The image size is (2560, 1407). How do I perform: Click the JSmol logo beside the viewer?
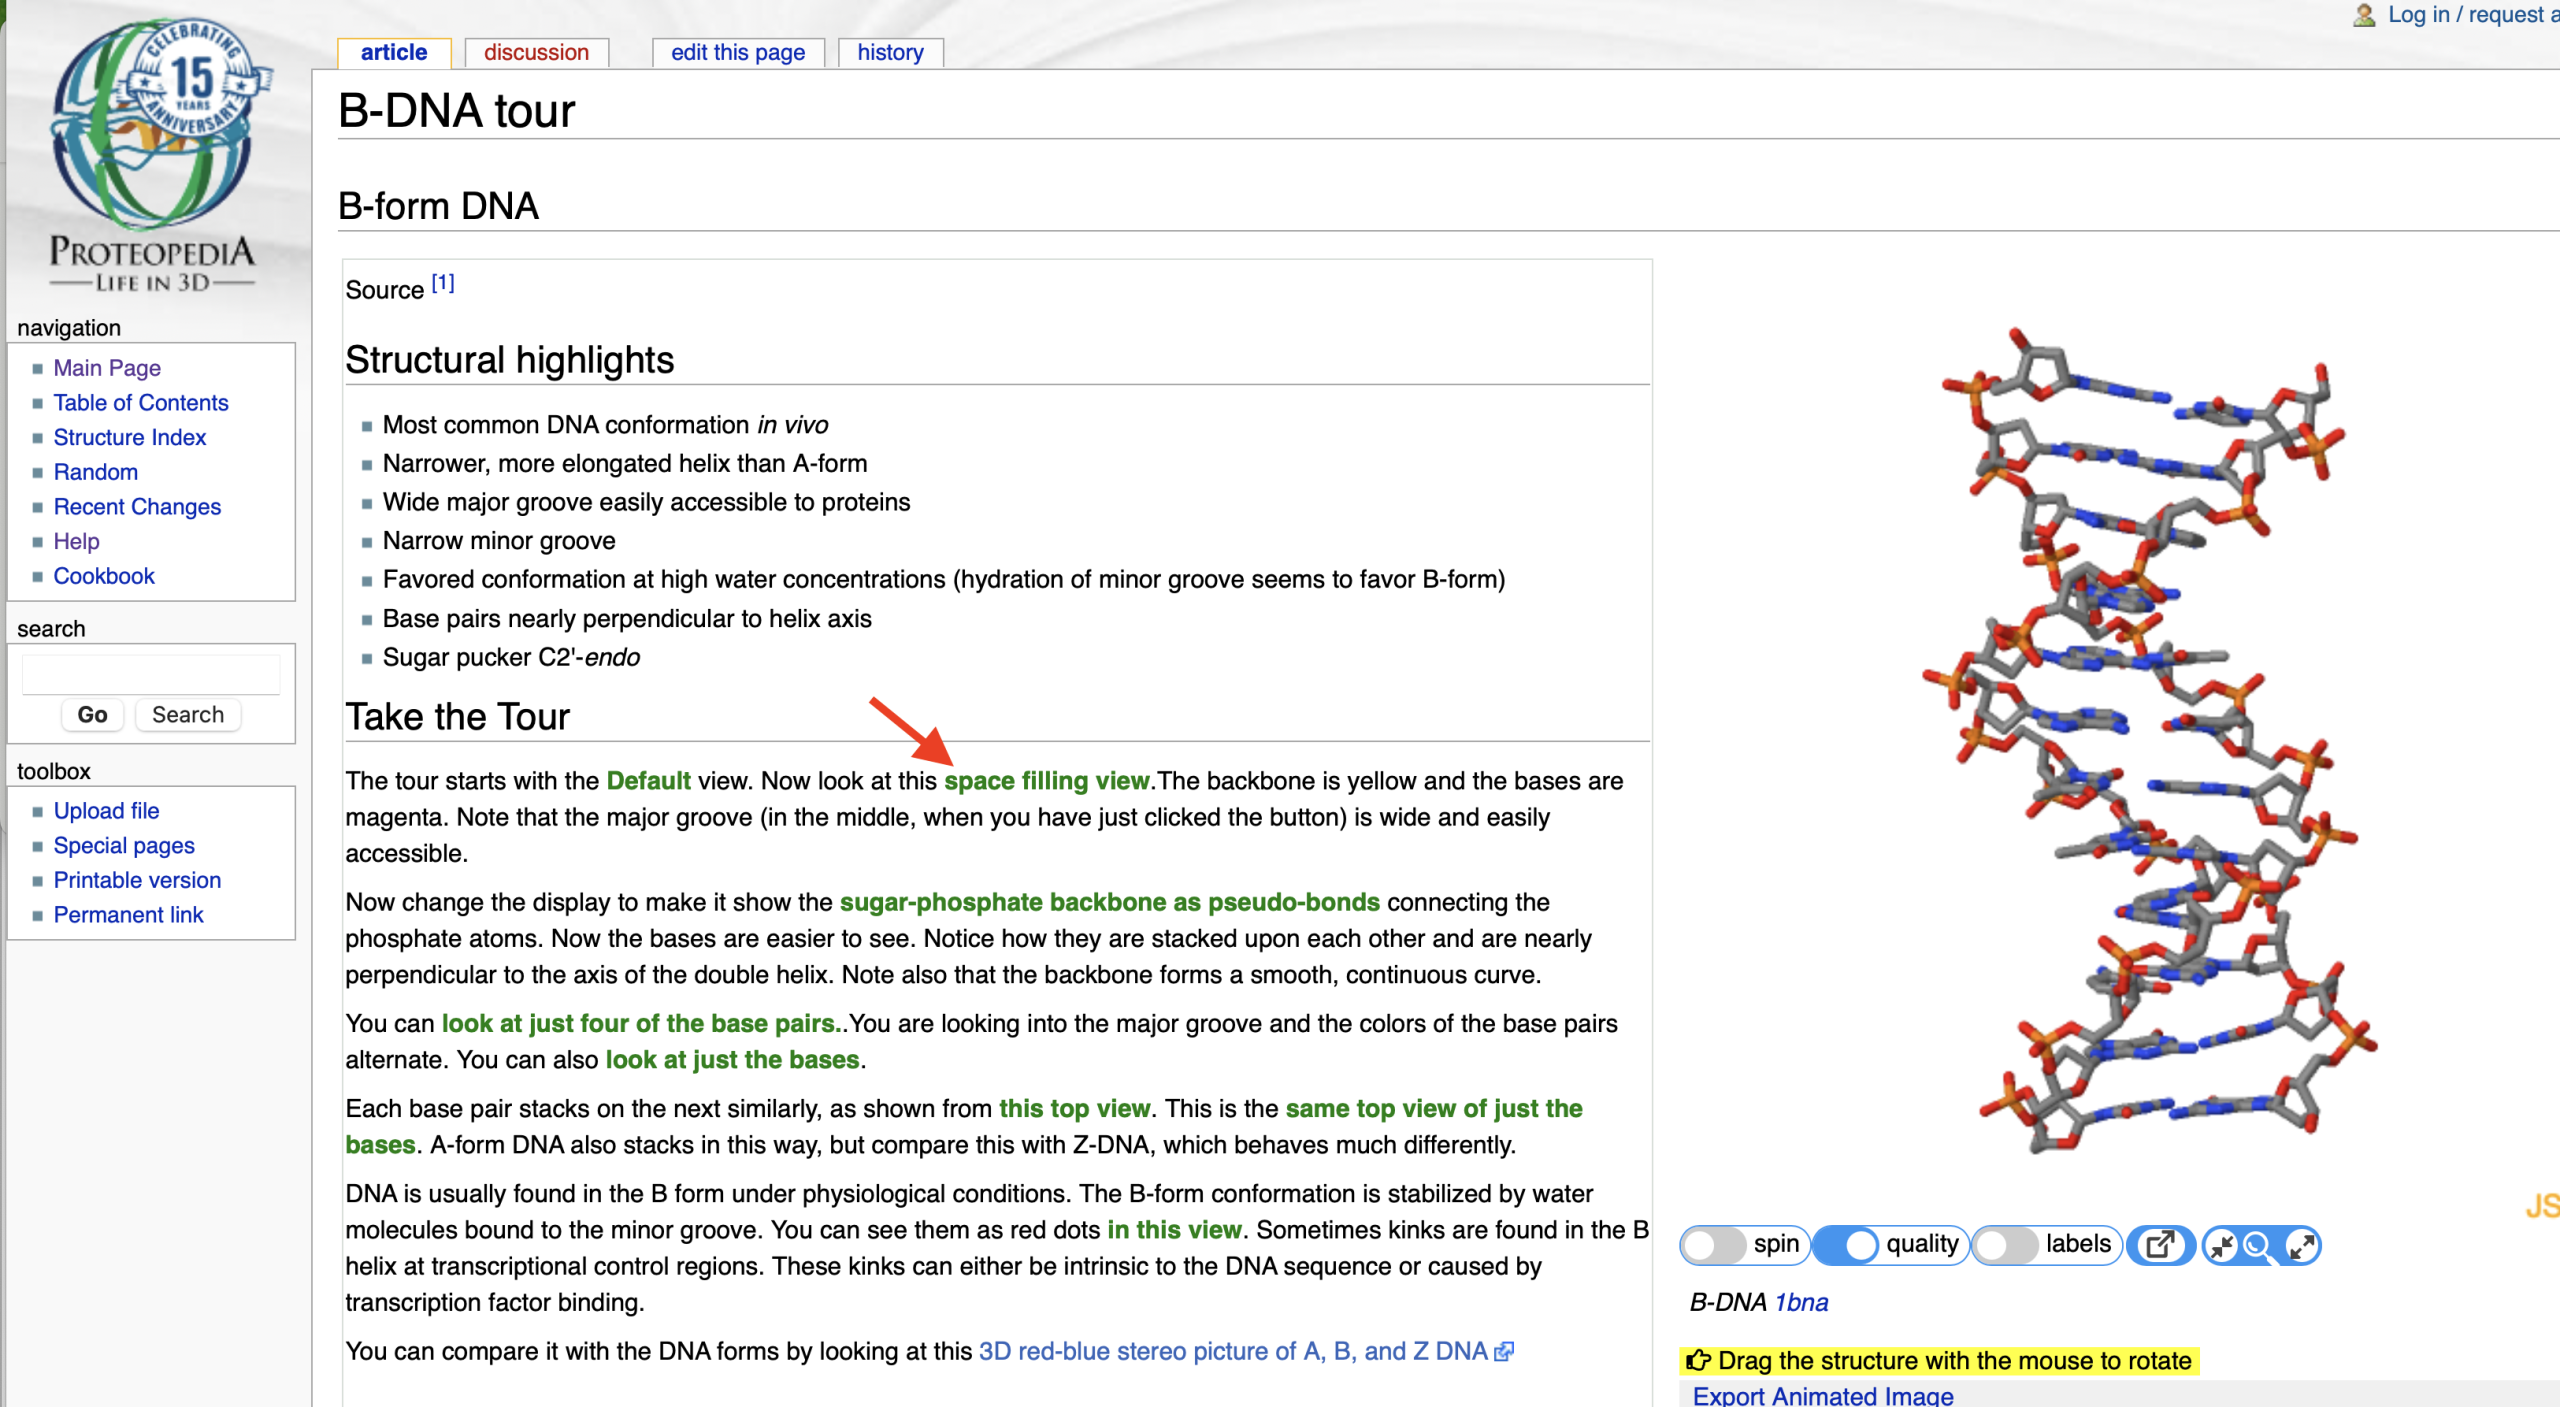click(2541, 1206)
